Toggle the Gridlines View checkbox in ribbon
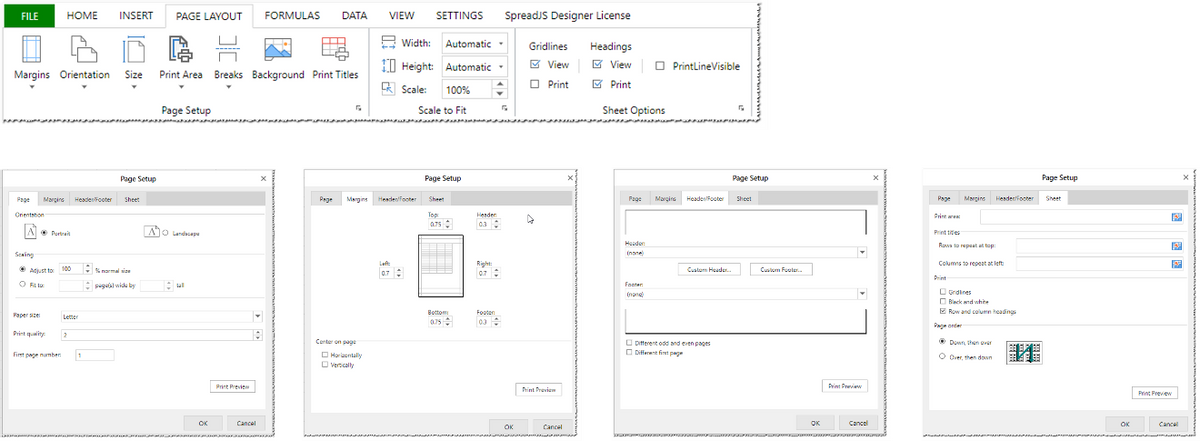1200x441 pixels. [x=535, y=64]
